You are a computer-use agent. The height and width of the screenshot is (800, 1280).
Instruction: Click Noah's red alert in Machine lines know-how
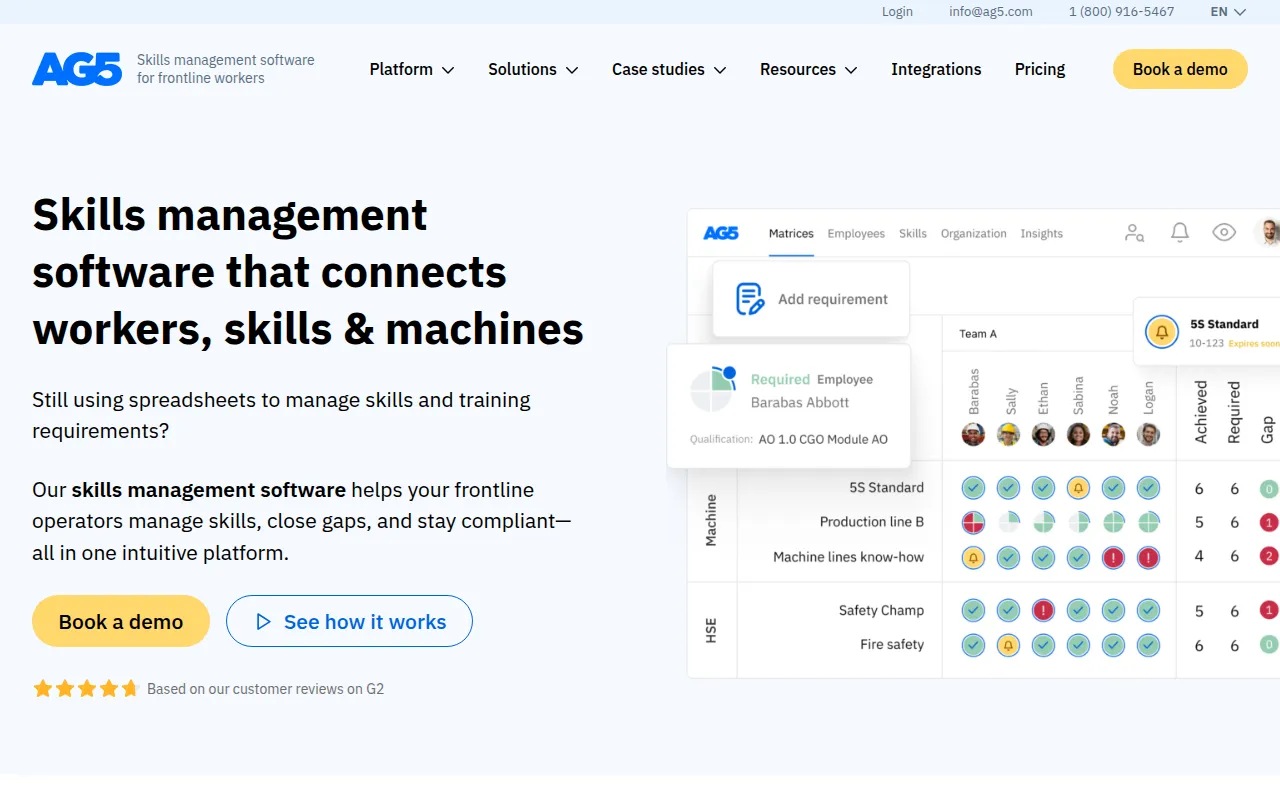click(1114, 557)
